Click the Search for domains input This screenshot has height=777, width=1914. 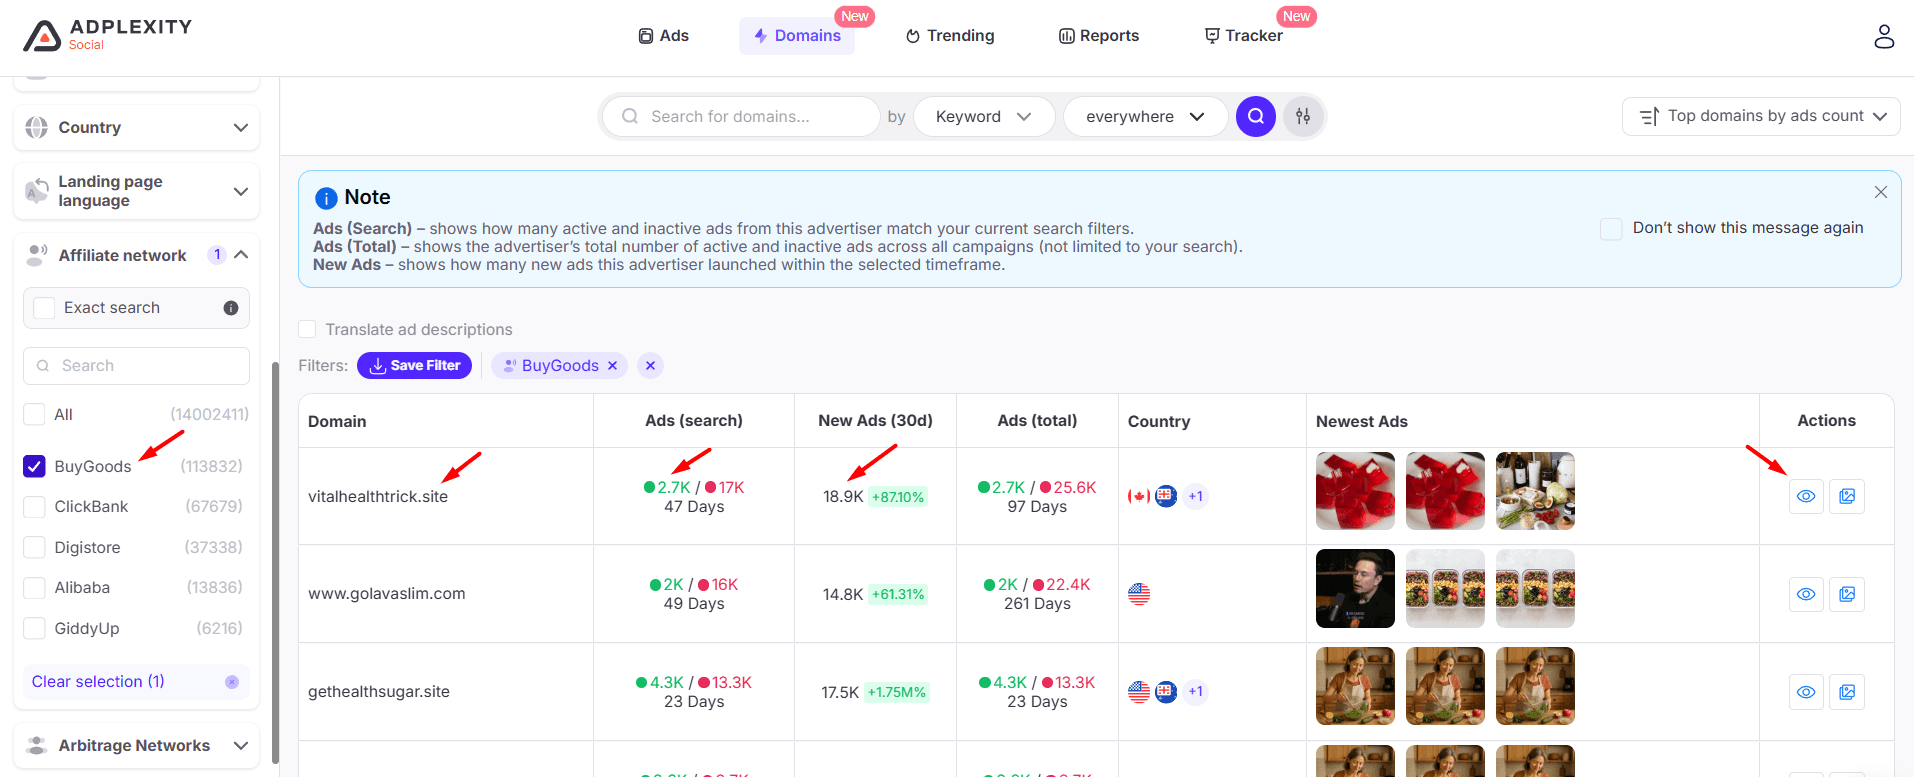[x=741, y=116]
